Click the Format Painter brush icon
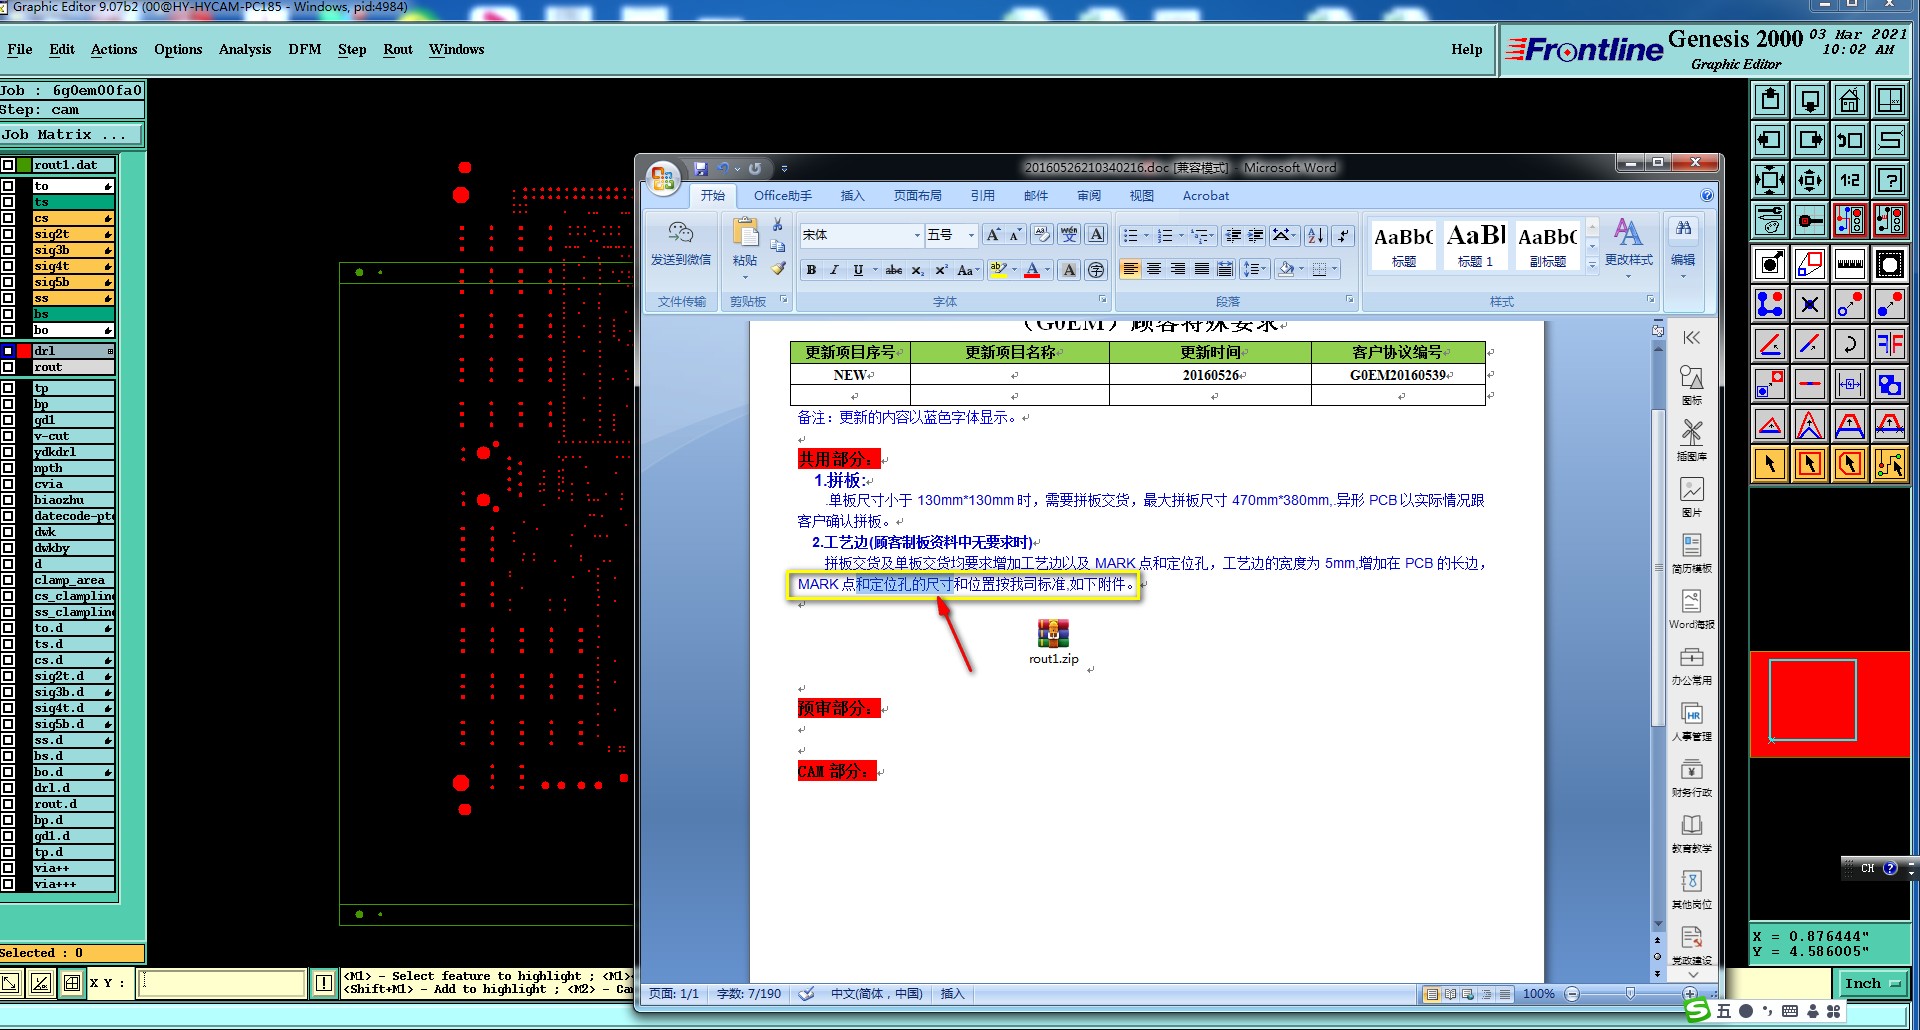1920x1030 pixels. tap(778, 269)
